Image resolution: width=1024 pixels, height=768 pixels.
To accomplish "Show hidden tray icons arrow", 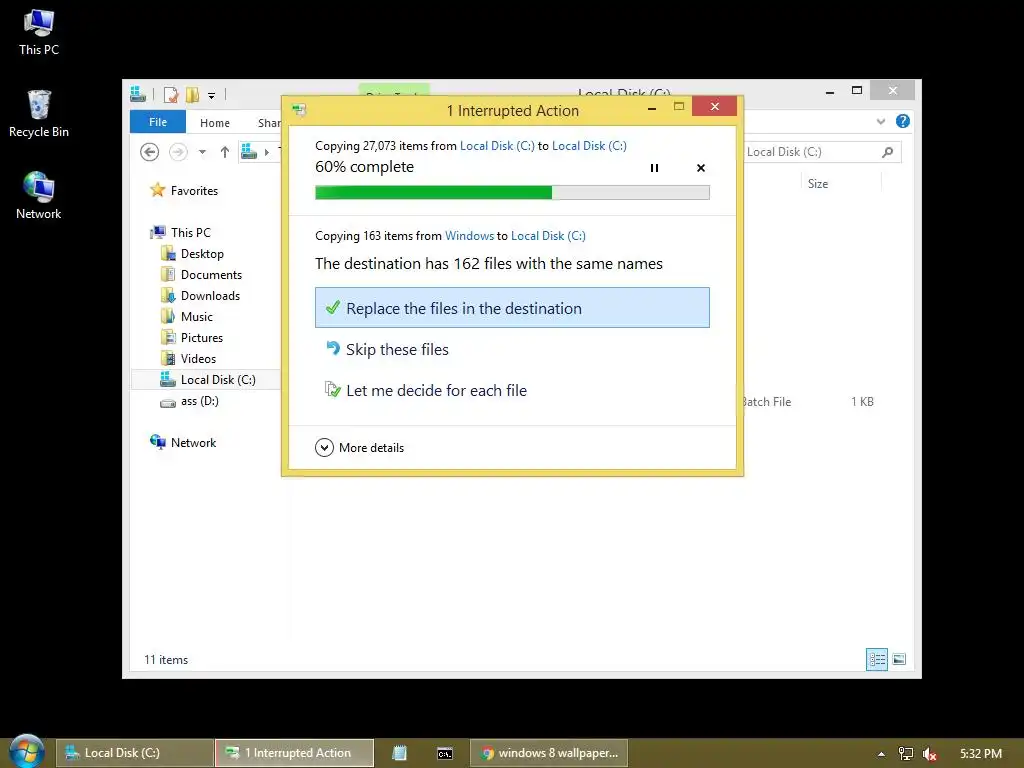I will click(x=882, y=754).
